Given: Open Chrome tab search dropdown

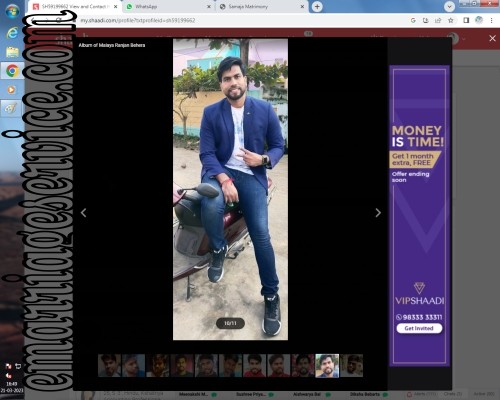Looking at the screenshot, I should 449,7.
